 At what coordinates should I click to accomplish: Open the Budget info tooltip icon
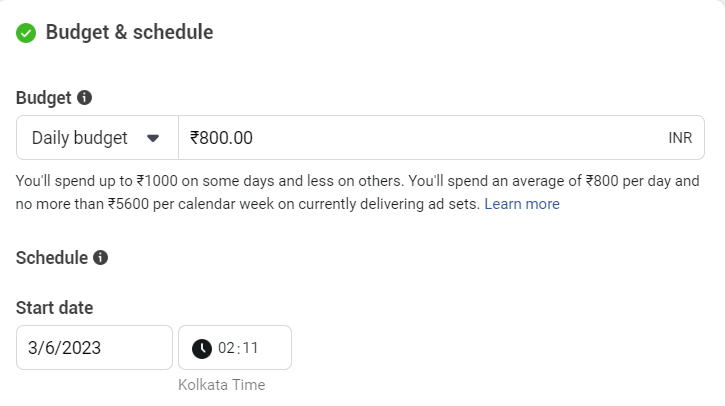coord(84,98)
